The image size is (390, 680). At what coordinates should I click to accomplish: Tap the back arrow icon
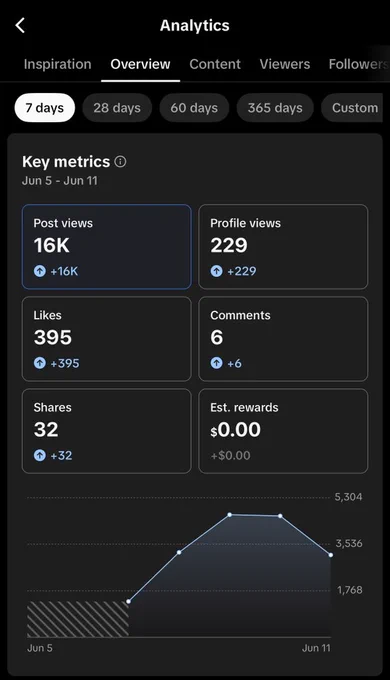coord(20,25)
